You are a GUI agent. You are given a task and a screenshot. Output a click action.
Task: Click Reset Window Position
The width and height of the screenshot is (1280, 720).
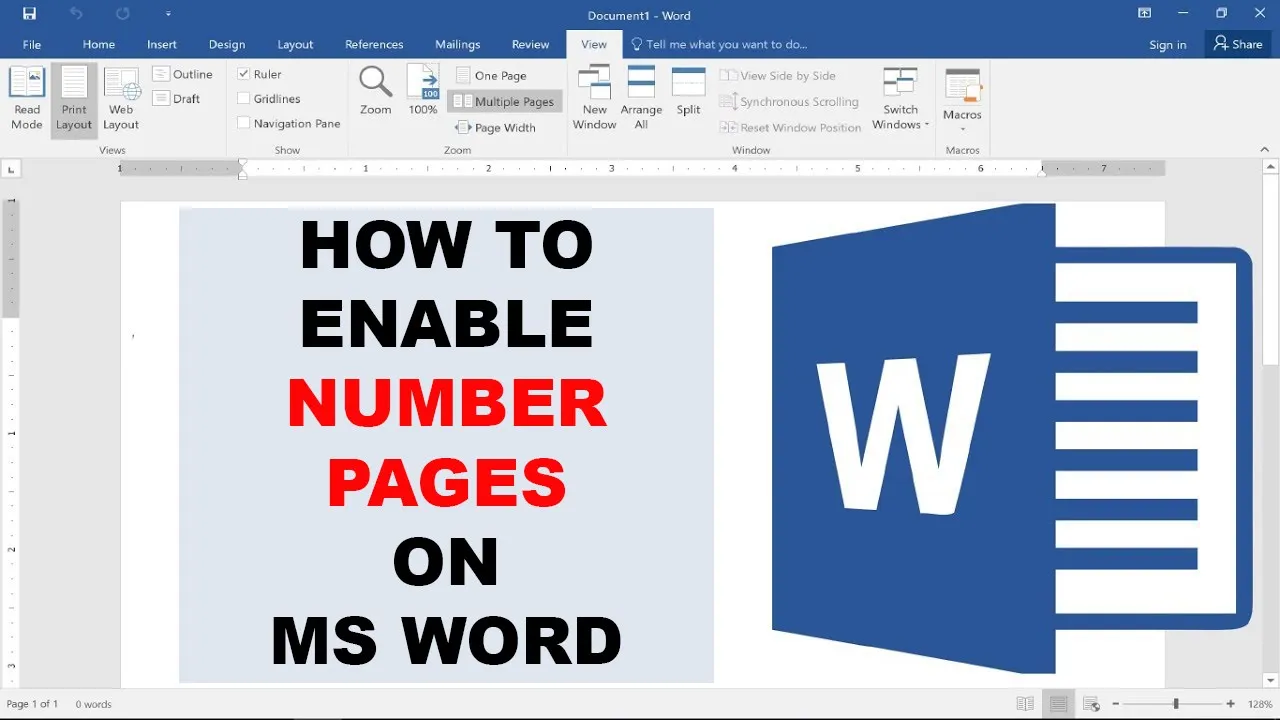coord(790,127)
